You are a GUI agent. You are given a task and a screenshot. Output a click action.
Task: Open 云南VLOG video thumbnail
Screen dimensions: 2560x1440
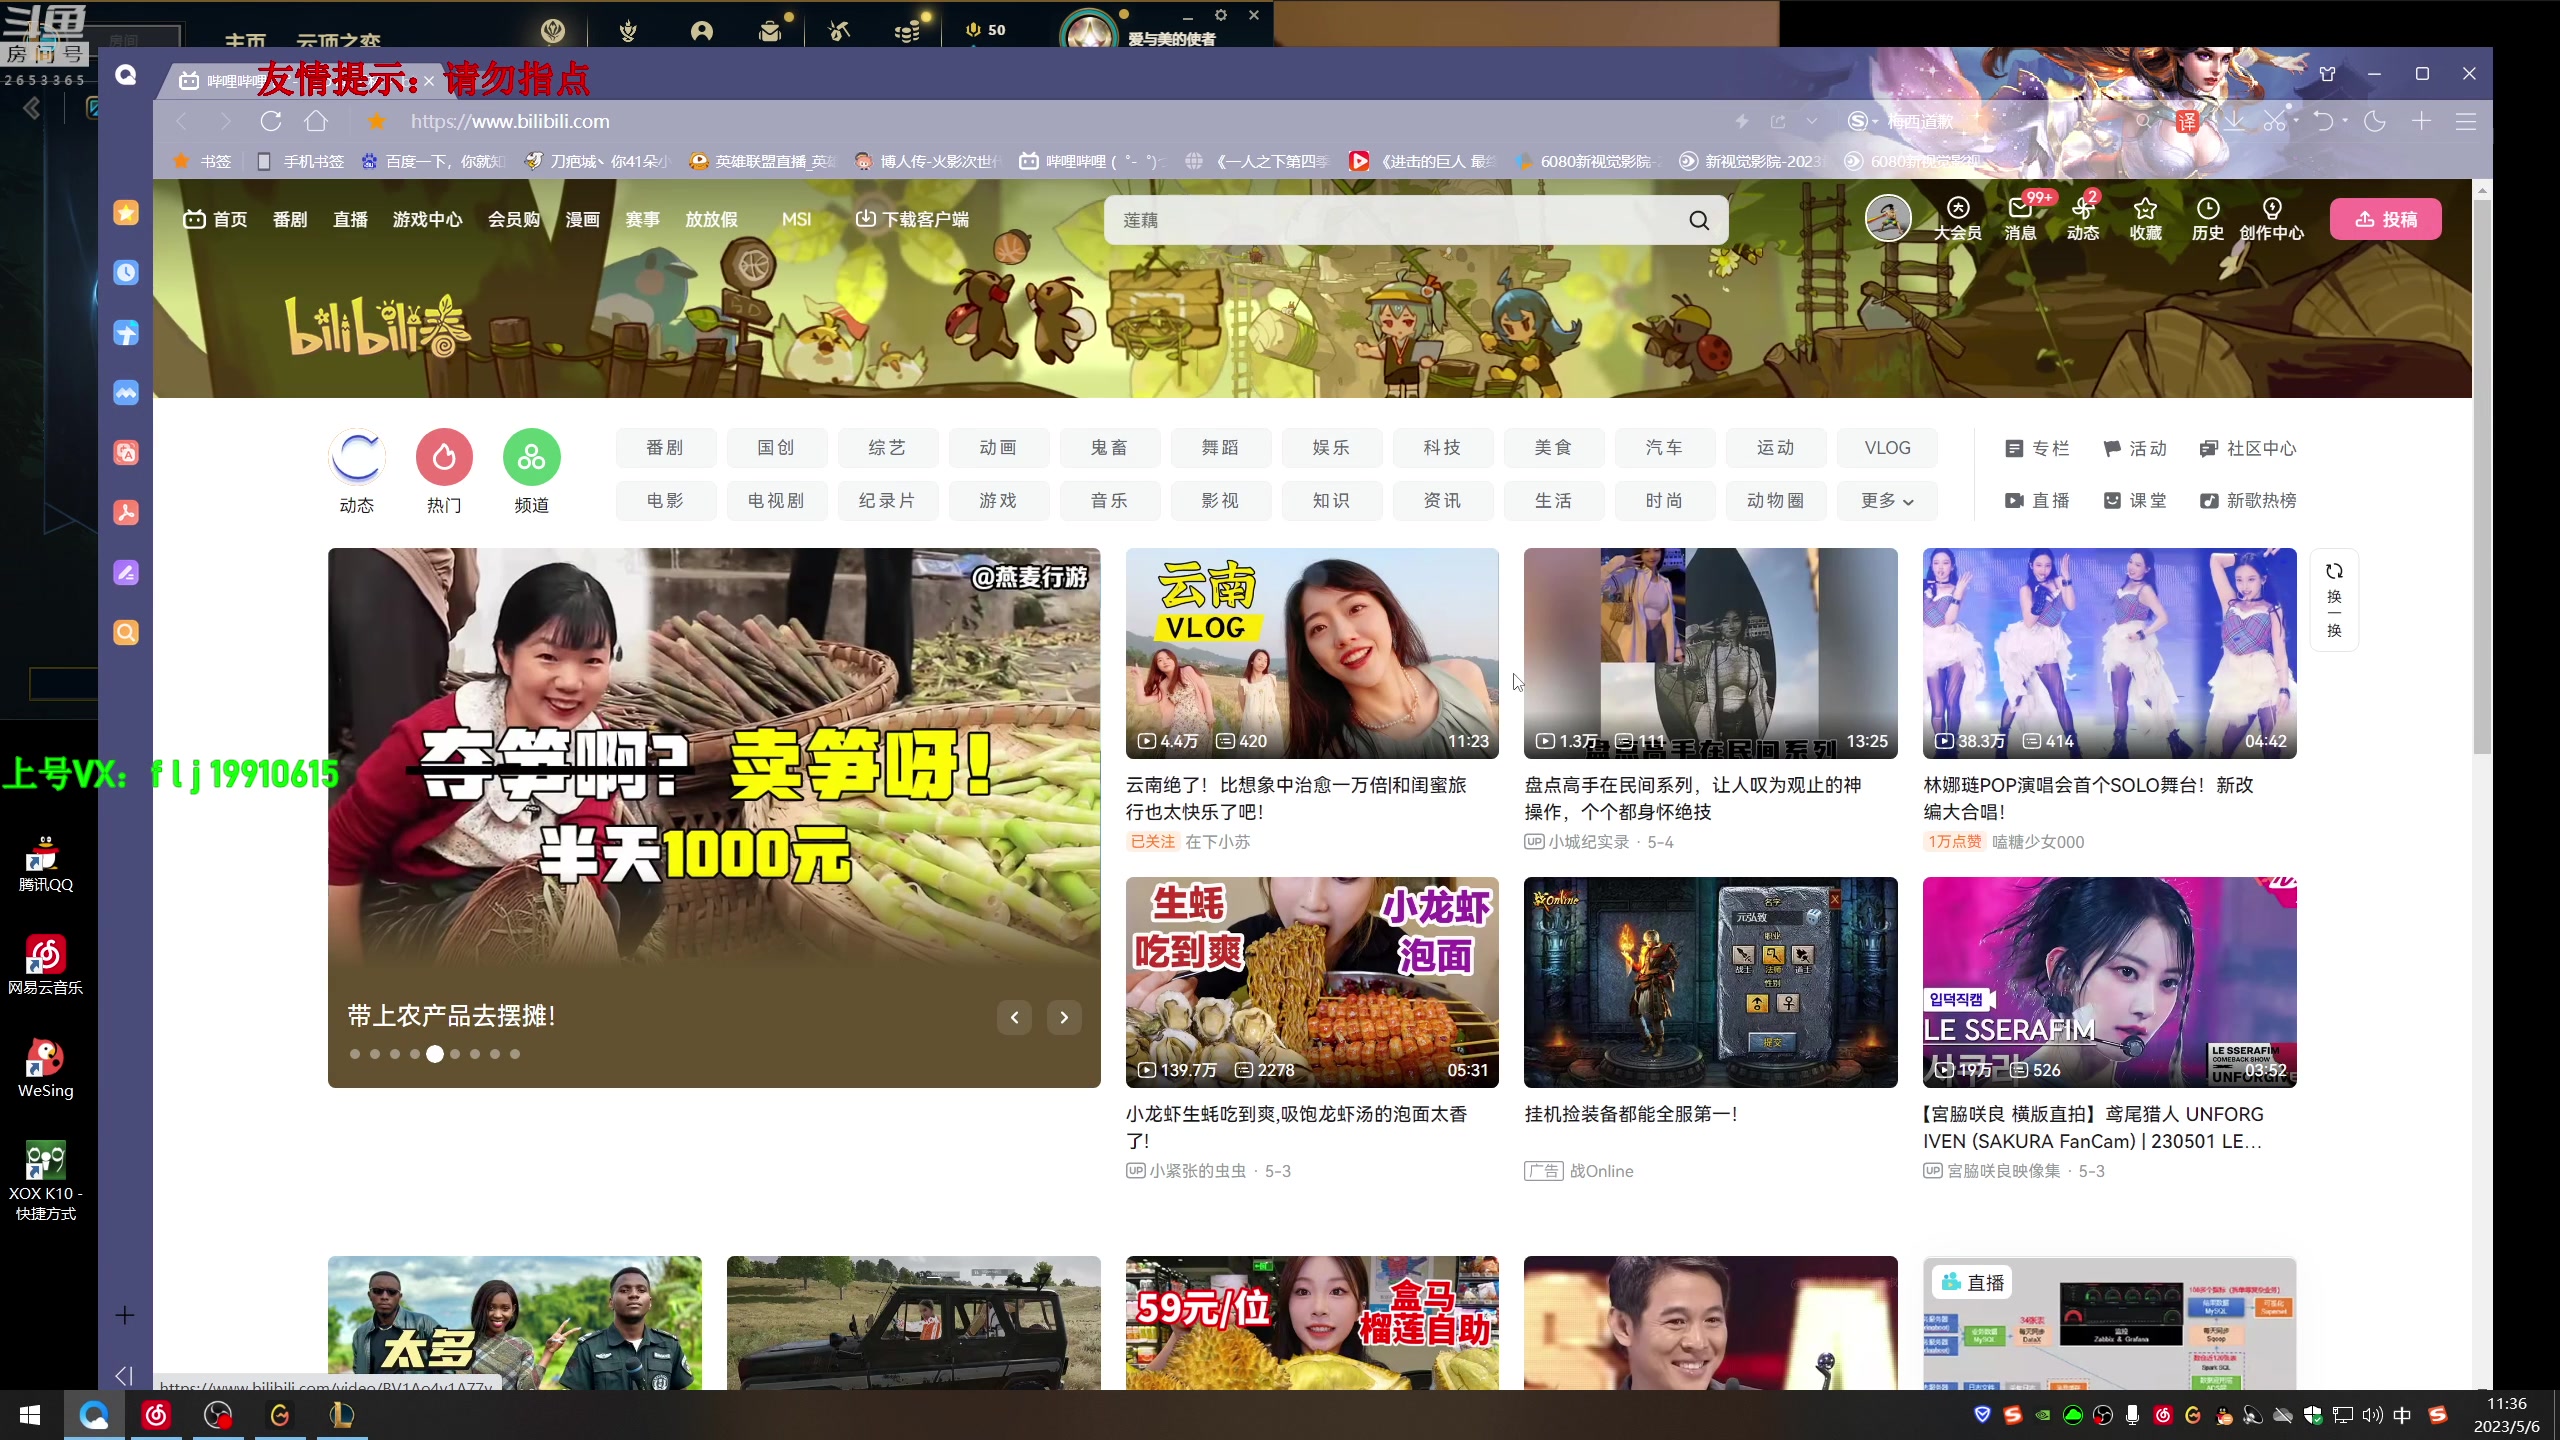(x=1312, y=653)
